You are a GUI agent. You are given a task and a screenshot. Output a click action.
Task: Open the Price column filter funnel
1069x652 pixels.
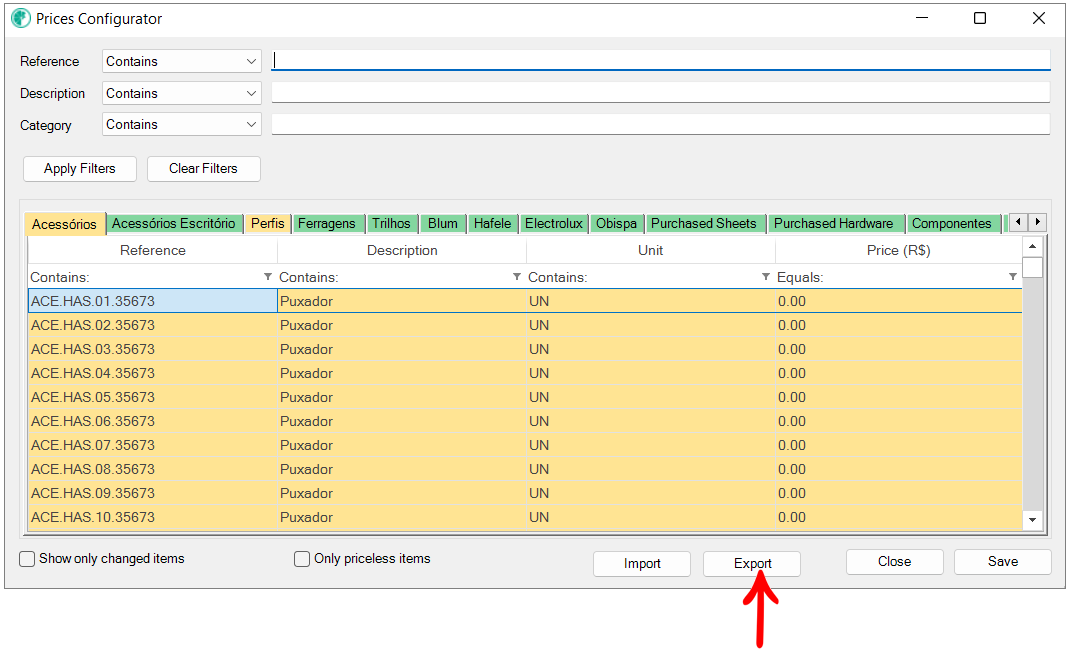[1012, 277]
